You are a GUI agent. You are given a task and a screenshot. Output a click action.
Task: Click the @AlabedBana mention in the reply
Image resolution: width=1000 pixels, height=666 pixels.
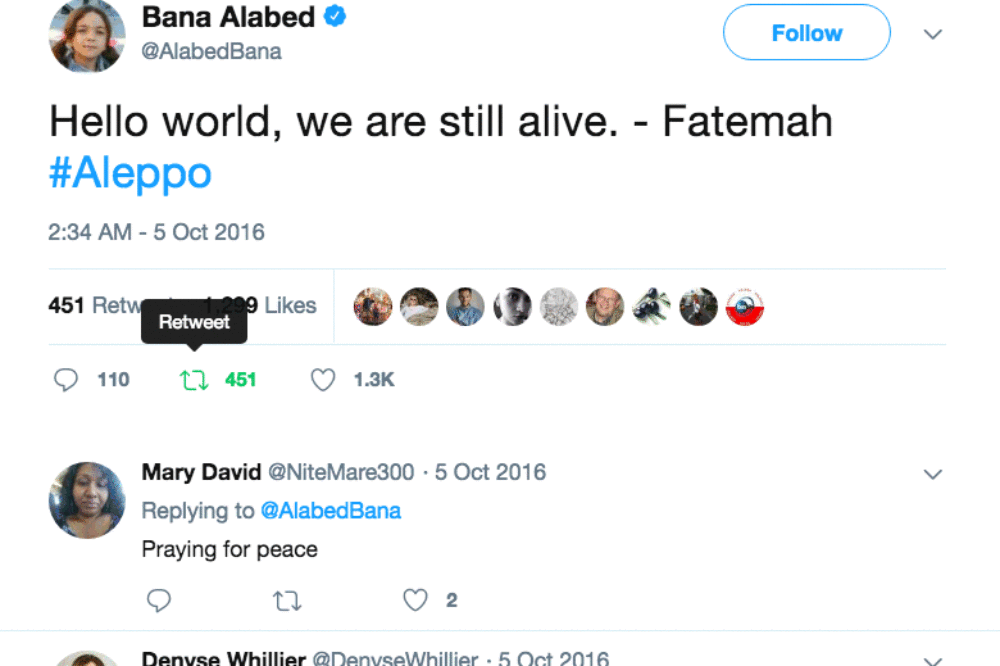pyautogui.click(x=330, y=511)
